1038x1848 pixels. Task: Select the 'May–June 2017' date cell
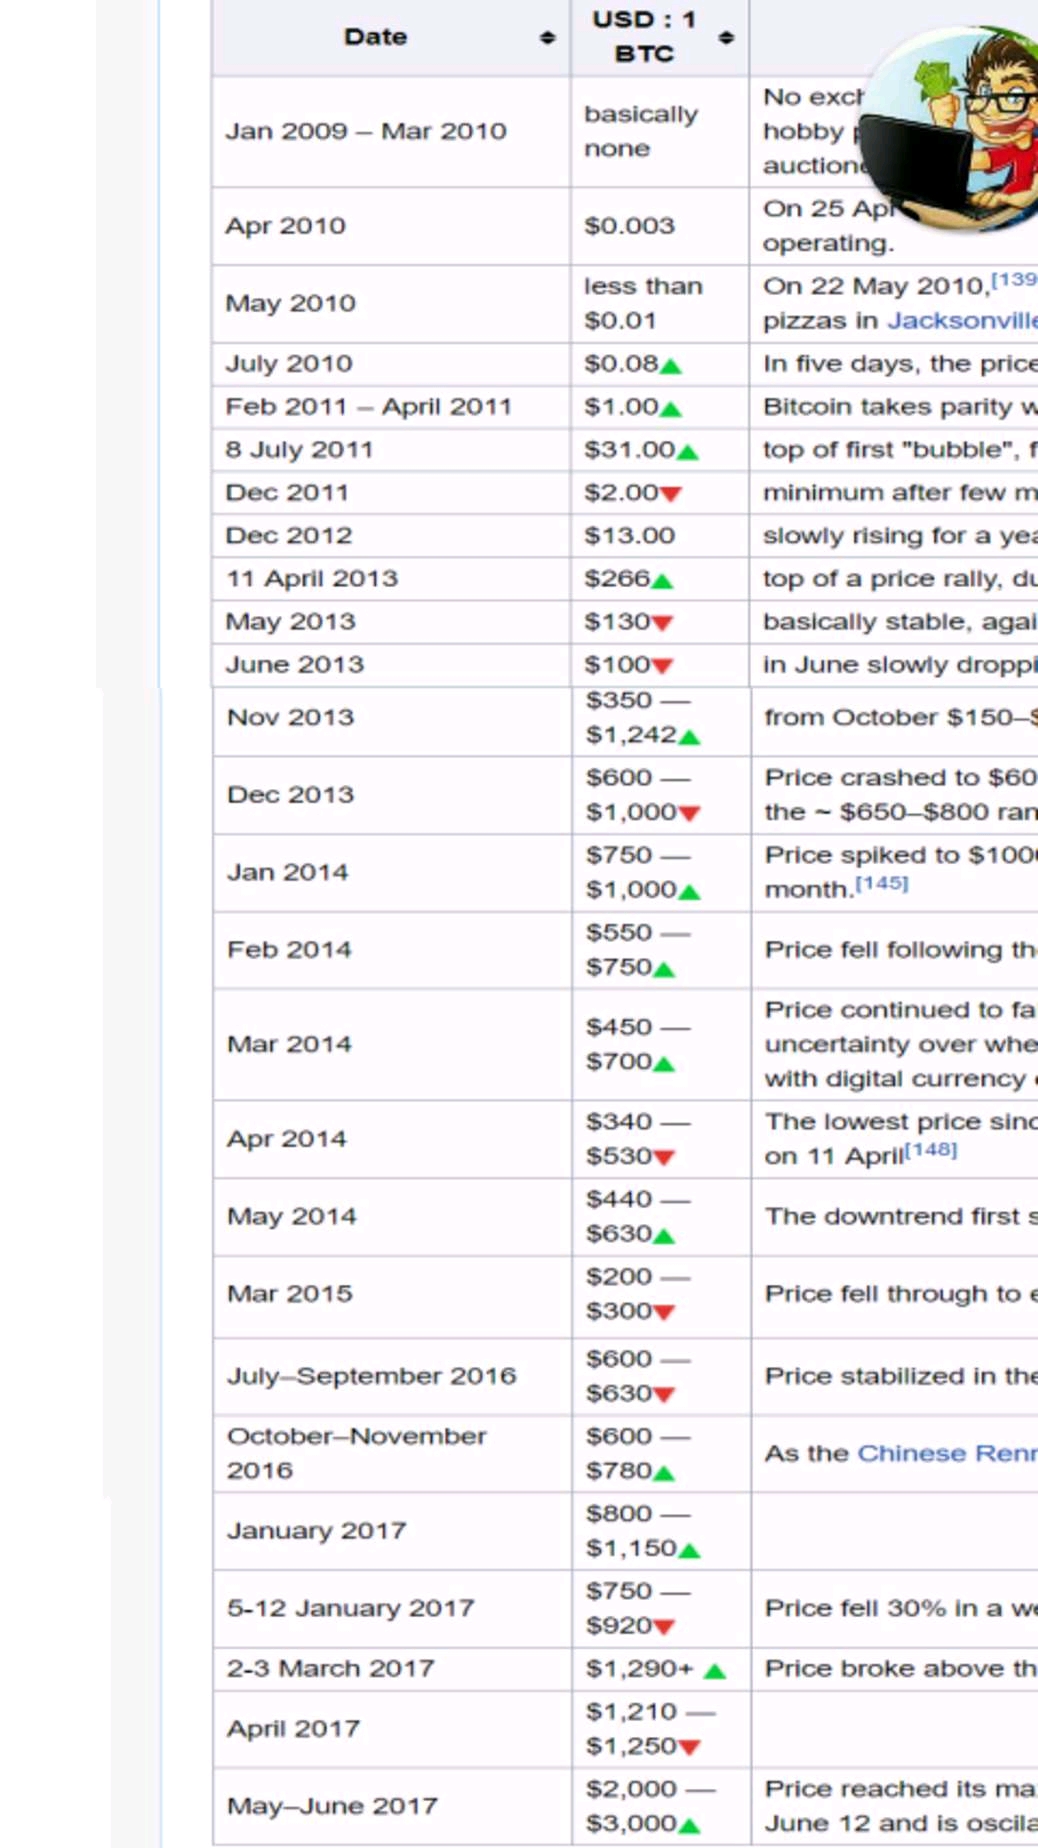pos(392,1807)
